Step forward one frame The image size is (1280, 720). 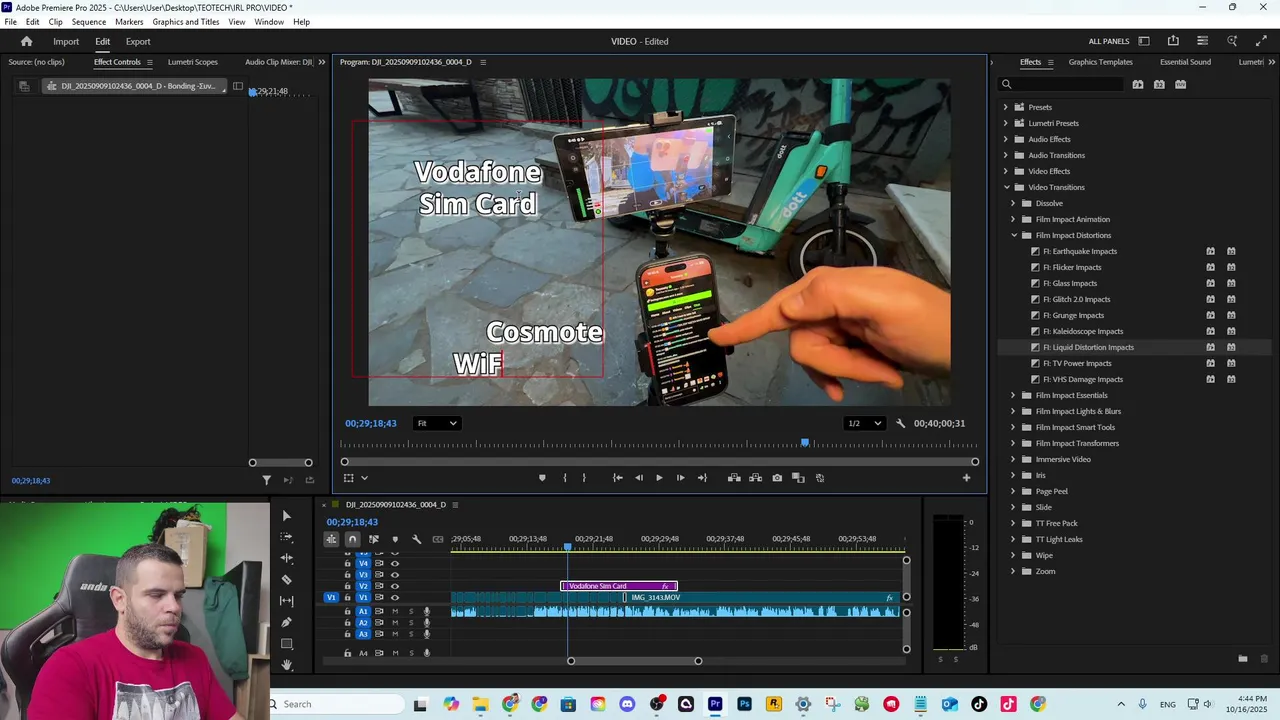pyautogui.click(x=680, y=478)
